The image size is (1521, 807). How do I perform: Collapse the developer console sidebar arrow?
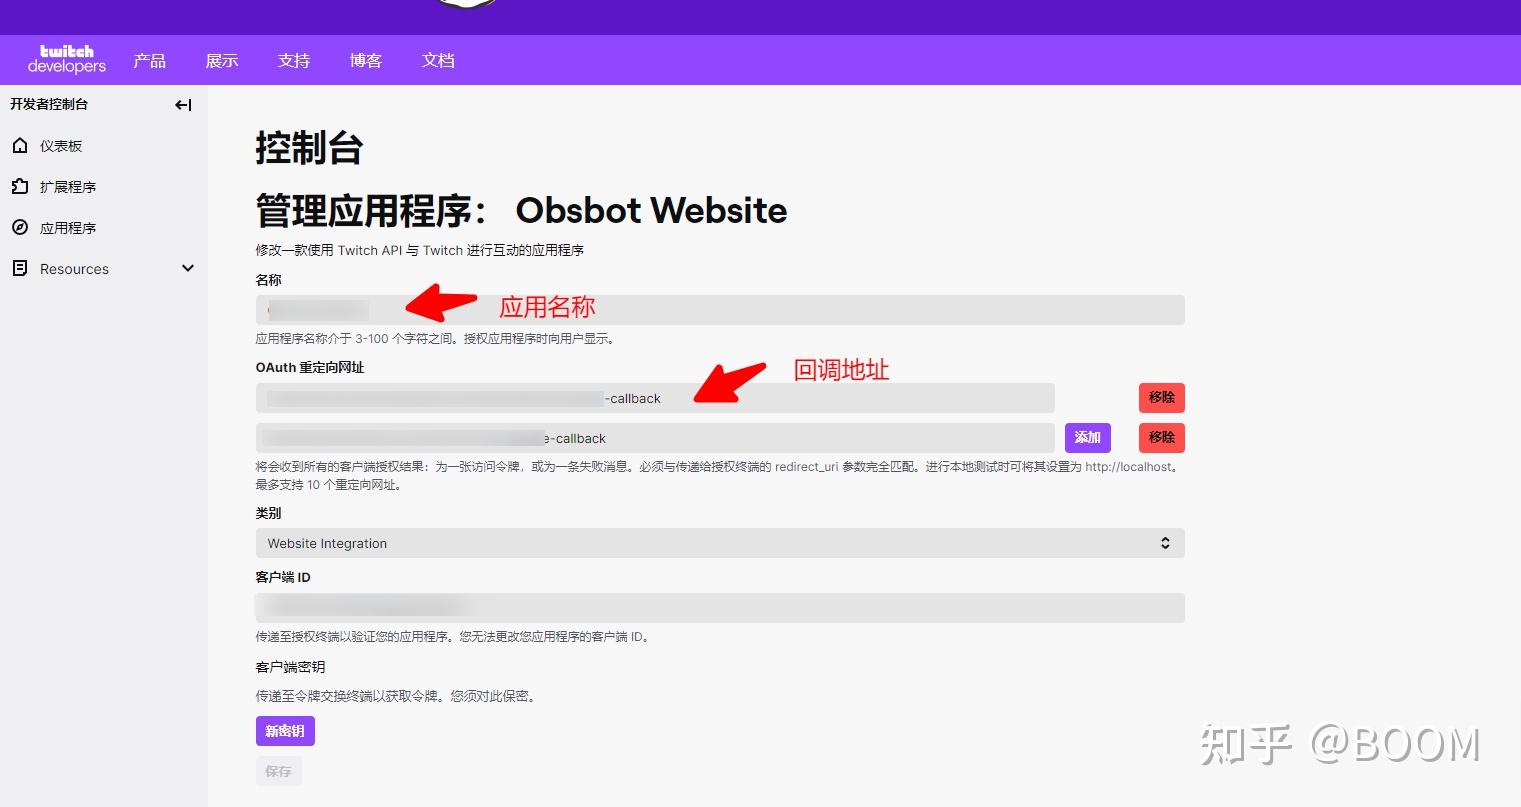[183, 105]
